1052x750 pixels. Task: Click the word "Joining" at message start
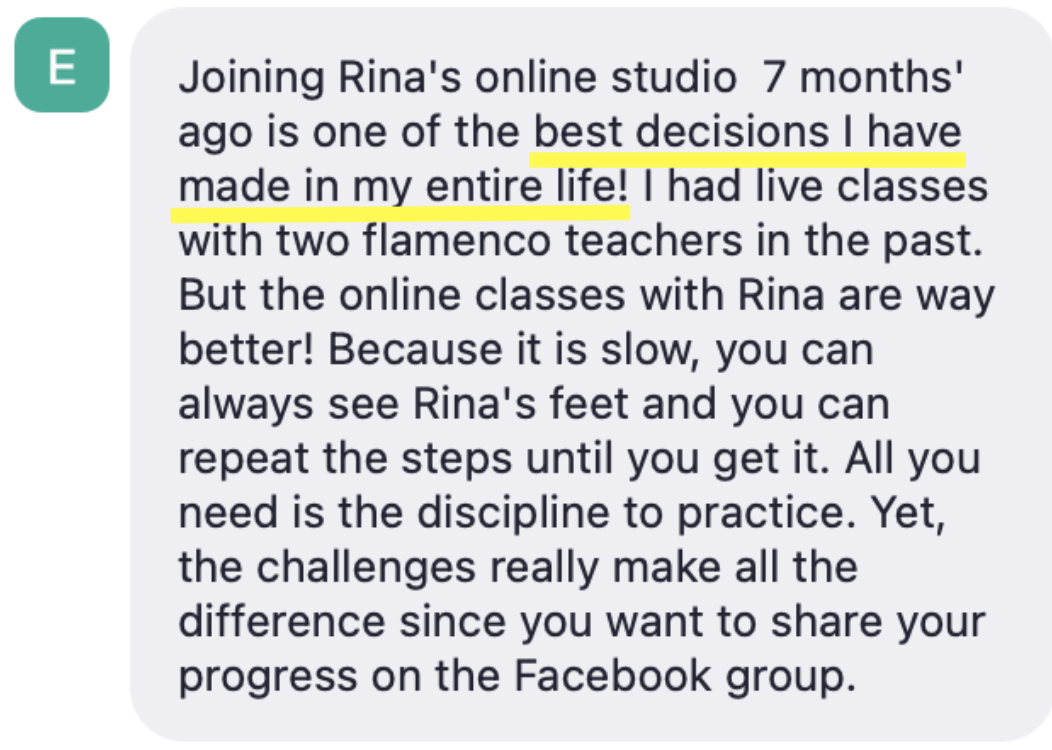(252, 77)
